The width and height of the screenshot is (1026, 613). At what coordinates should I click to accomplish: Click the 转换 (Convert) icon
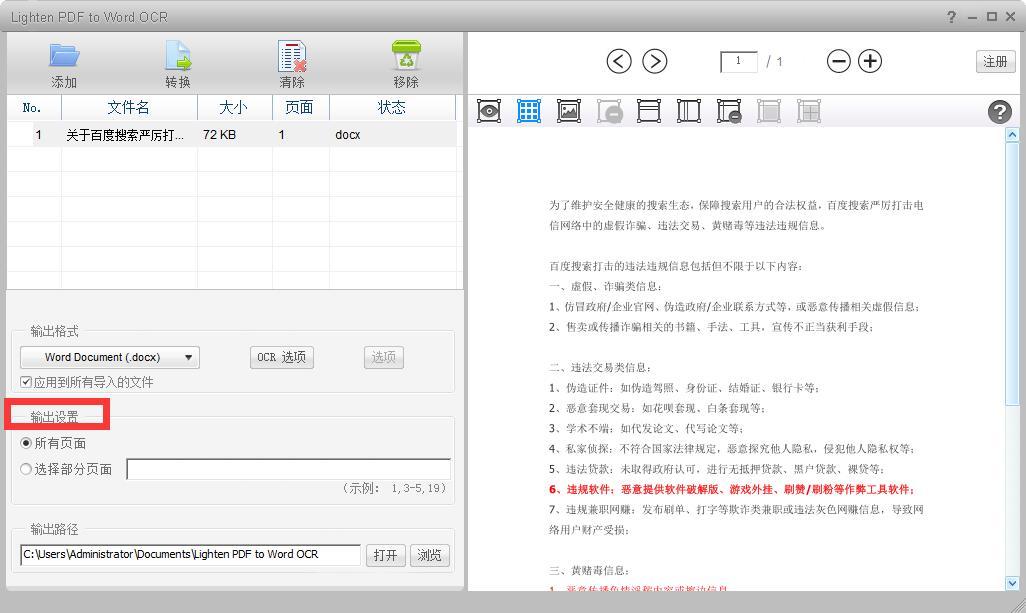(x=178, y=56)
